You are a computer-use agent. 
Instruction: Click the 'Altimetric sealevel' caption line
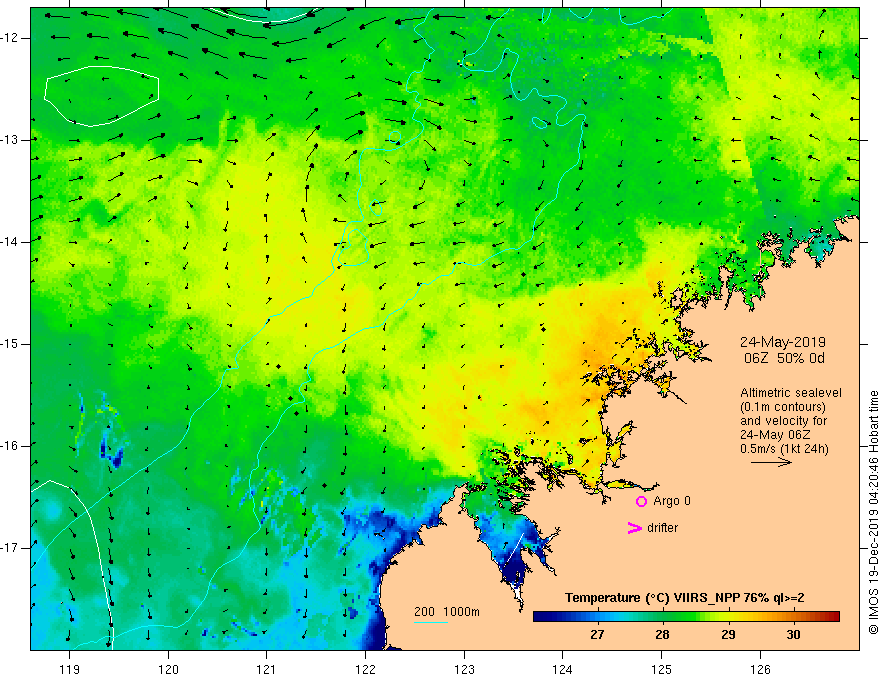[x=791, y=393]
